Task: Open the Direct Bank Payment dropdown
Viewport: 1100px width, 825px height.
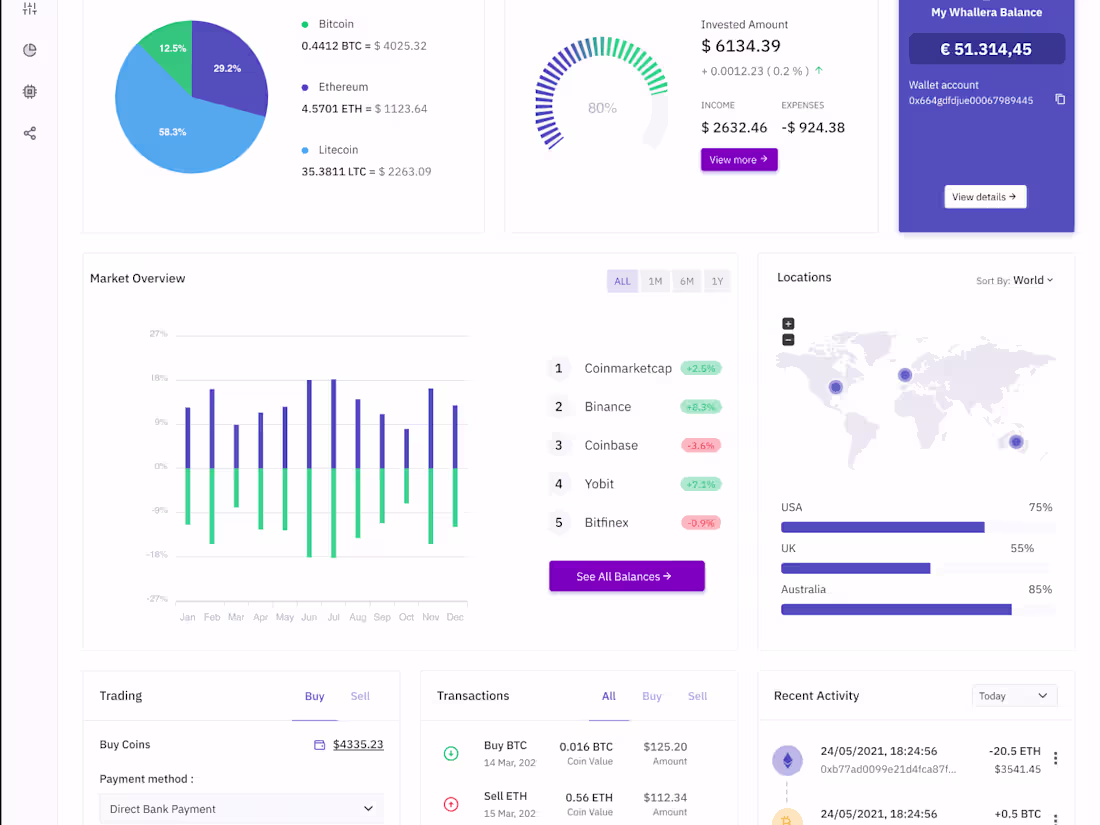Action: pos(240,808)
